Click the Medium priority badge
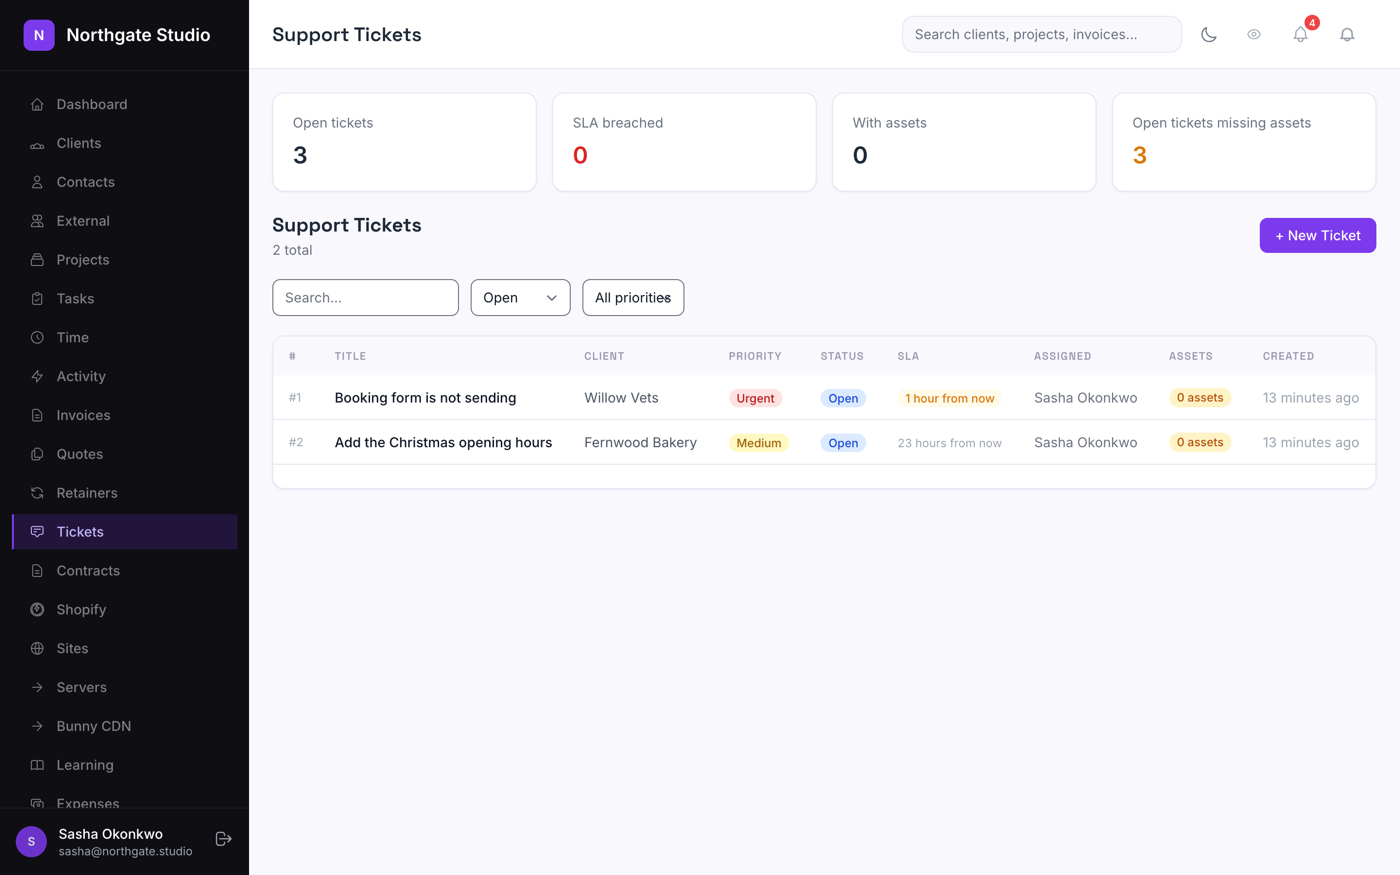The height and width of the screenshot is (875, 1400). pyautogui.click(x=758, y=443)
